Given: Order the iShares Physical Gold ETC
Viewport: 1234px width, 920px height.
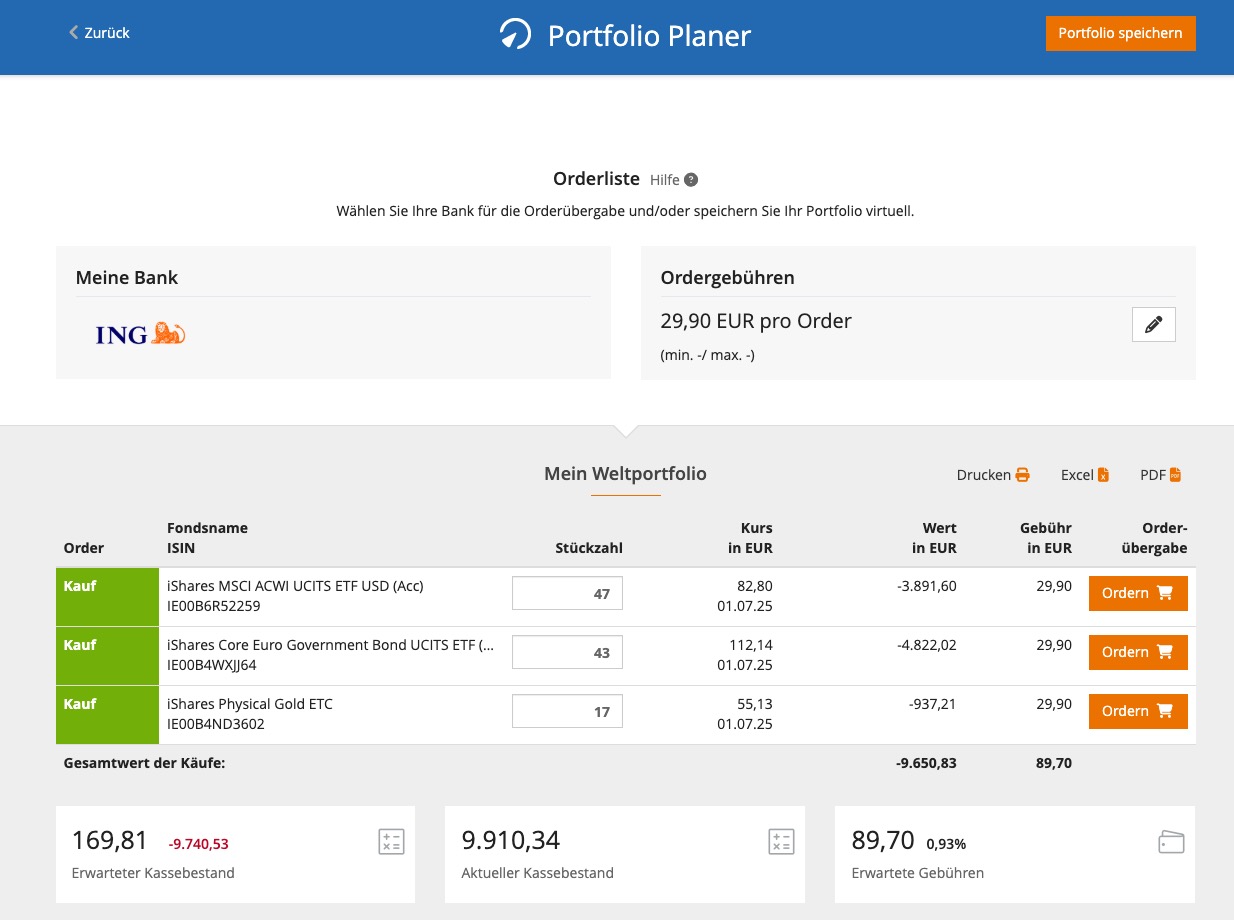Looking at the screenshot, I should [1138, 711].
